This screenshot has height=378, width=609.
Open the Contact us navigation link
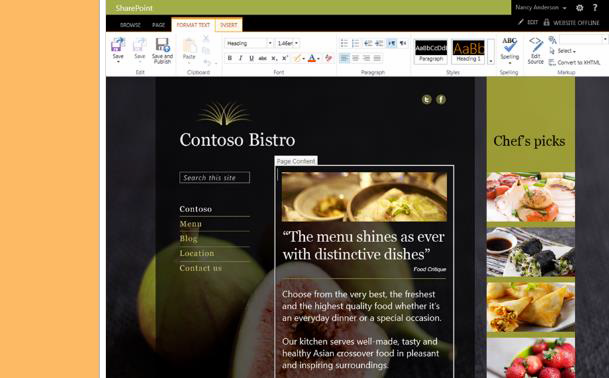pos(200,268)
